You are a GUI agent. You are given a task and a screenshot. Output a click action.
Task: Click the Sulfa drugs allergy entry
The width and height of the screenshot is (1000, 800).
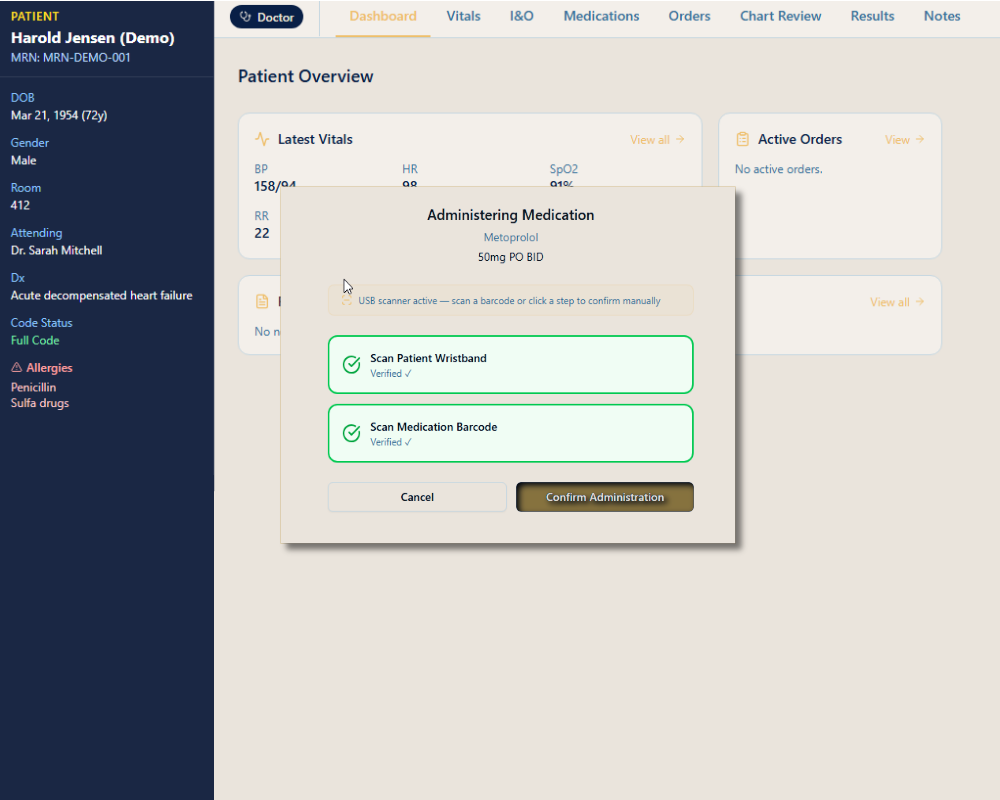click(40, 403)
